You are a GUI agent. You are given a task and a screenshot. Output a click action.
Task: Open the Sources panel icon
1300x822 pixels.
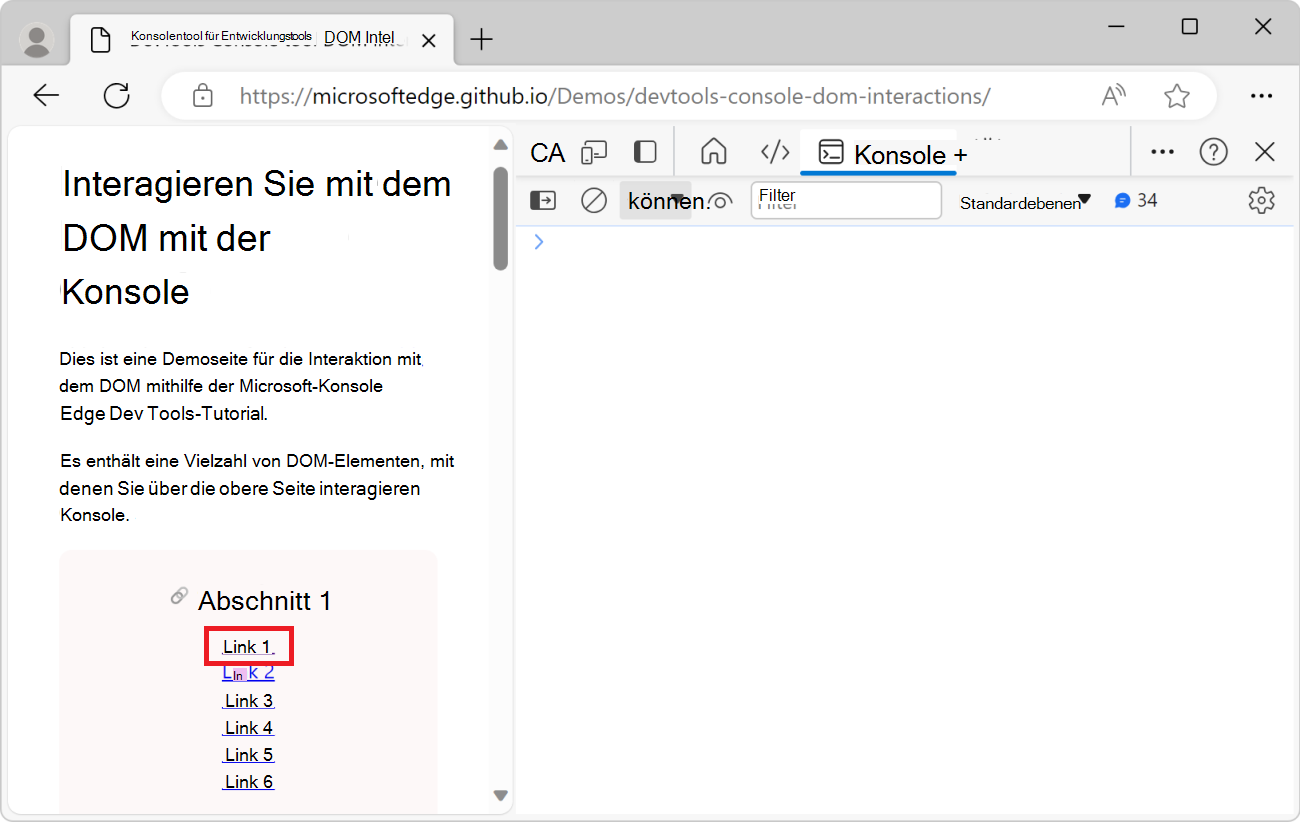pos(774,151)
